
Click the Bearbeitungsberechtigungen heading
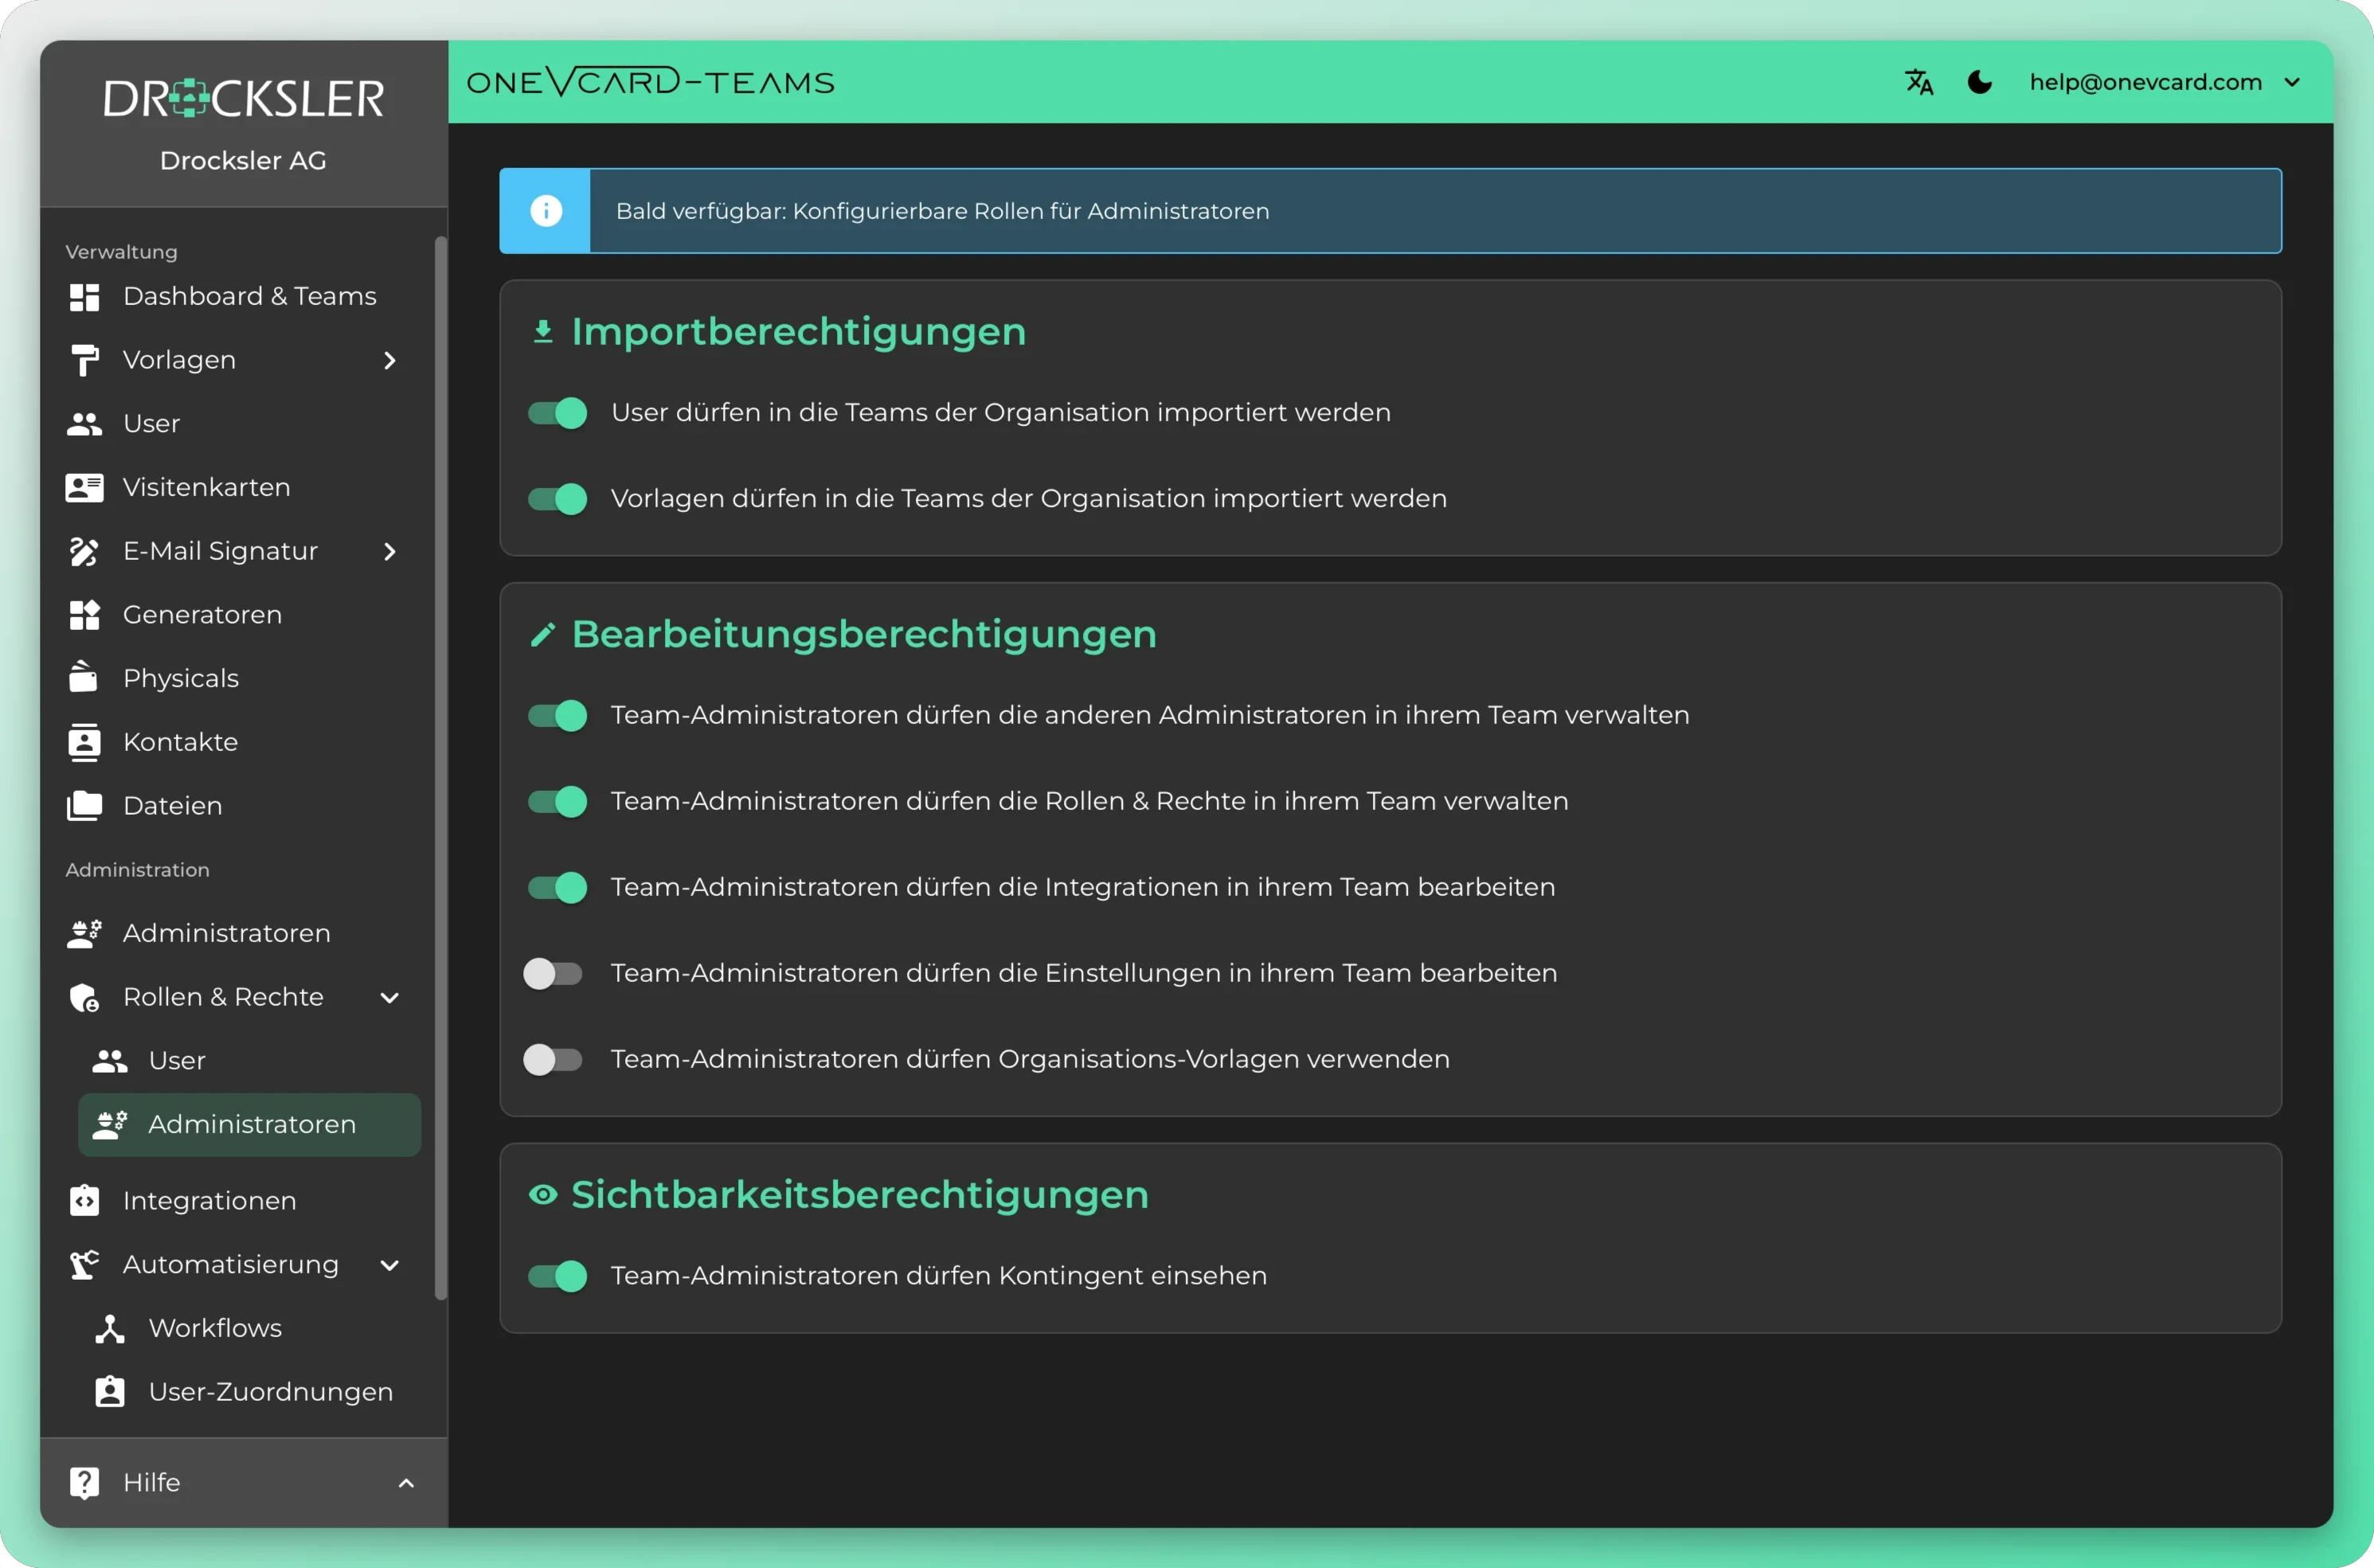coord(864,635)
